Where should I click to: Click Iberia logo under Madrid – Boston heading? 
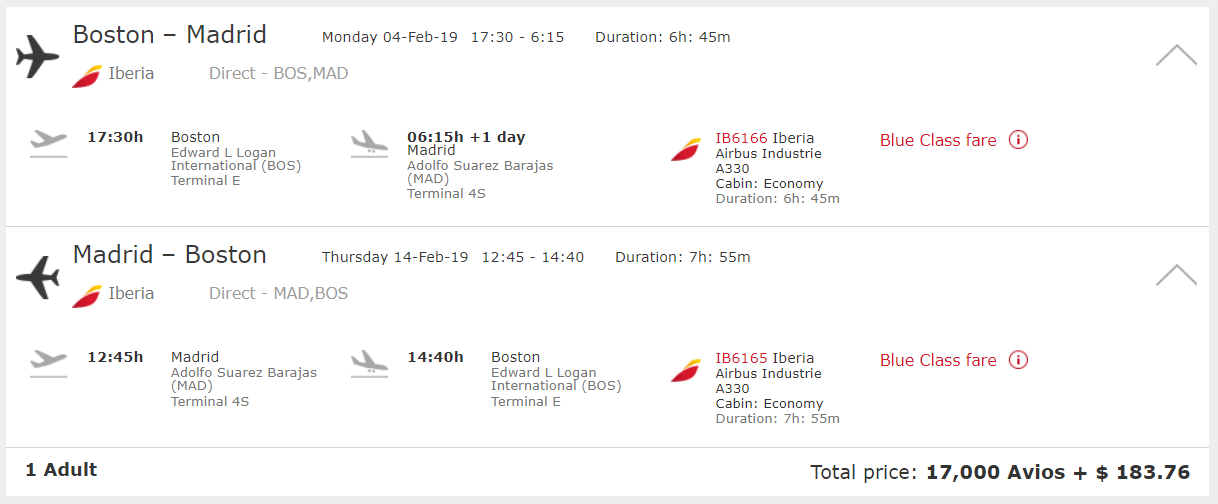(x=87, y=295)
